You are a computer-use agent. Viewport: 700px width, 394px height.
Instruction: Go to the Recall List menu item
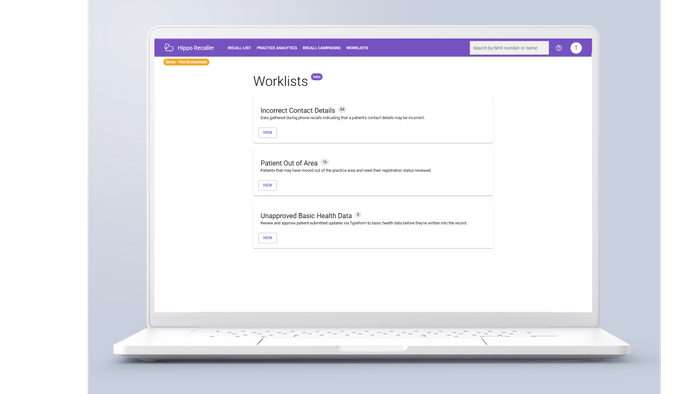tap(239, 48)
